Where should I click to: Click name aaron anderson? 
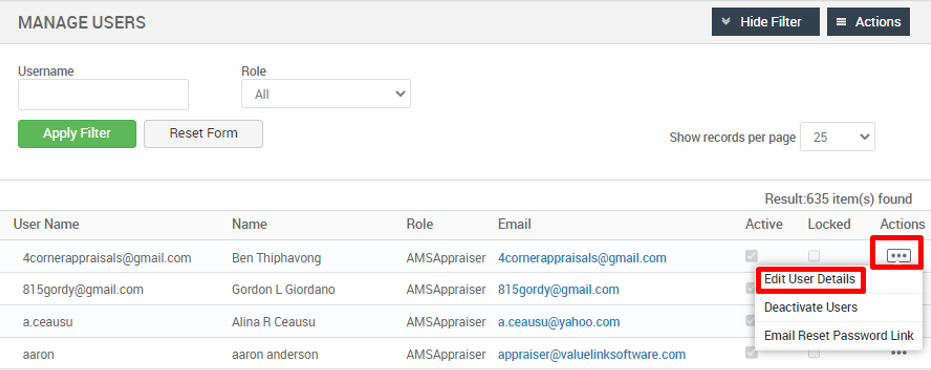point(275,355)
